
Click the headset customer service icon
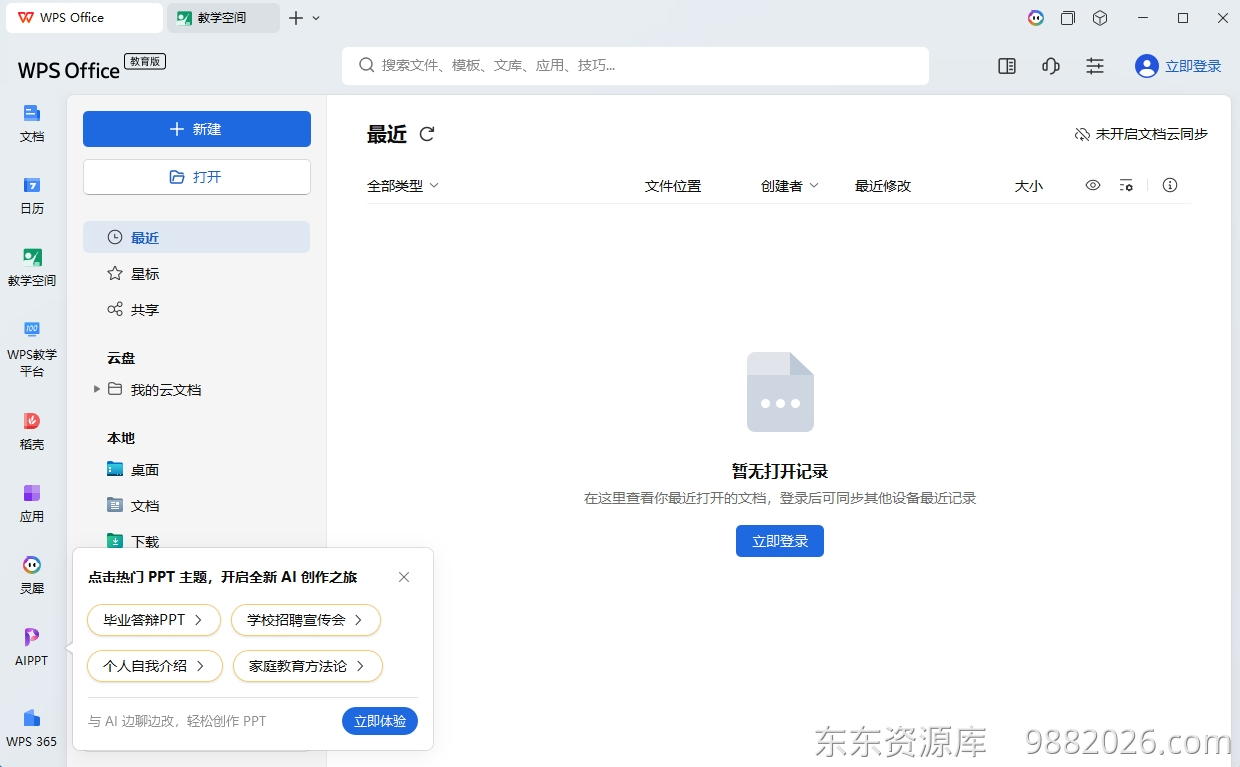[x=1050, y=65]
